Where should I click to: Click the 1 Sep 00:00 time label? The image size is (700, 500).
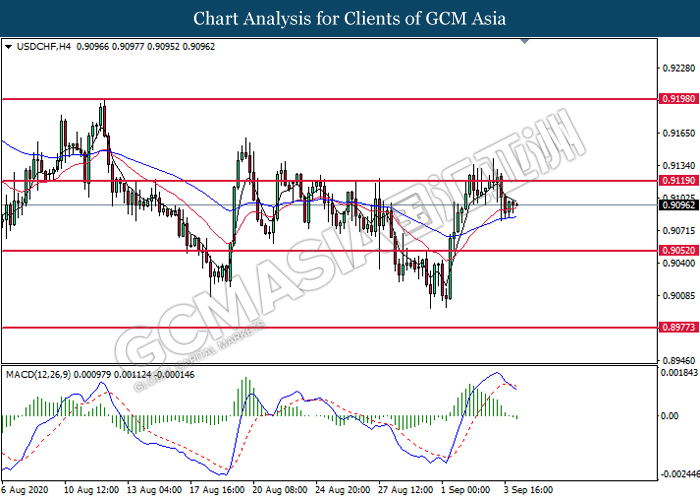466,490
